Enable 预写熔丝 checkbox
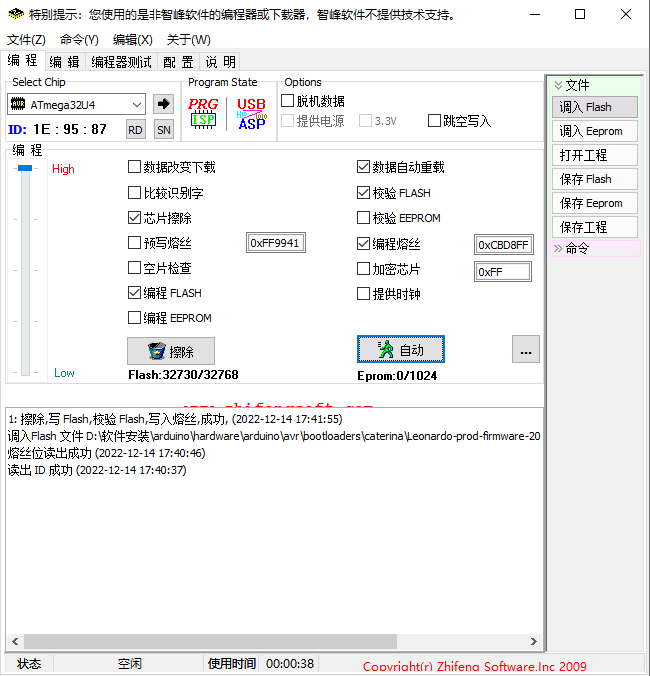The width and height of the screenshot is (650, 676). (134, 243)
